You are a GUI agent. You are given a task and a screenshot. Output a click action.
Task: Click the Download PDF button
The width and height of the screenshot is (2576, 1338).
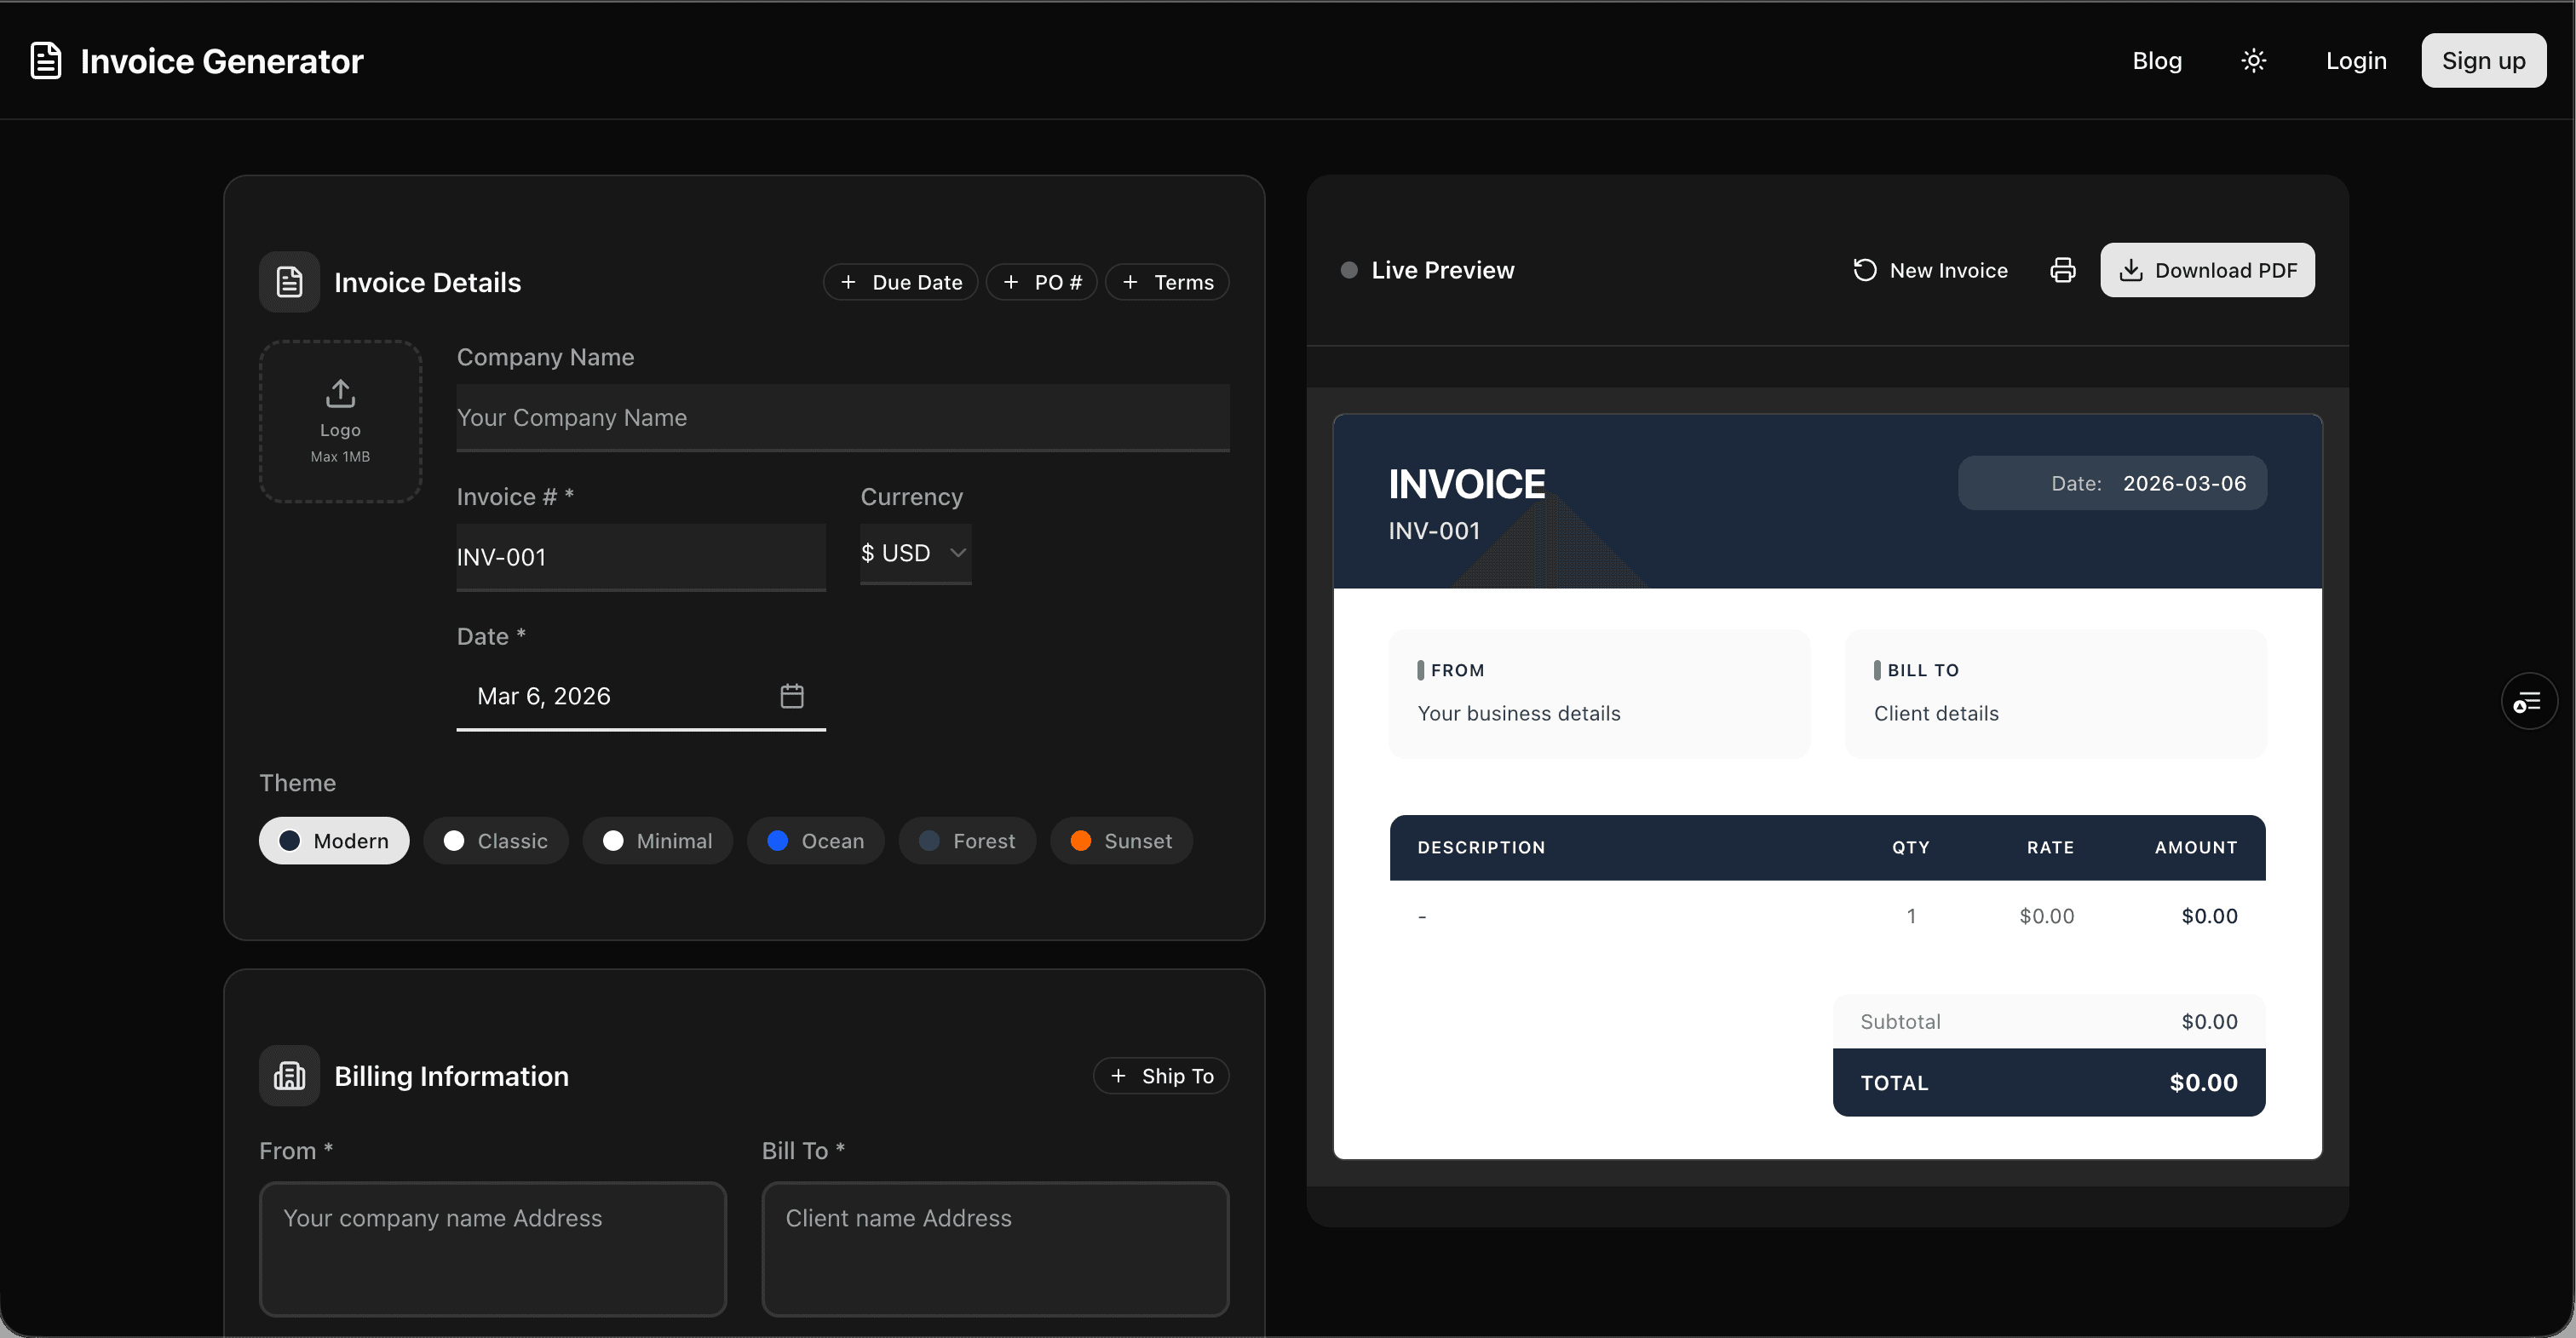2207,269
